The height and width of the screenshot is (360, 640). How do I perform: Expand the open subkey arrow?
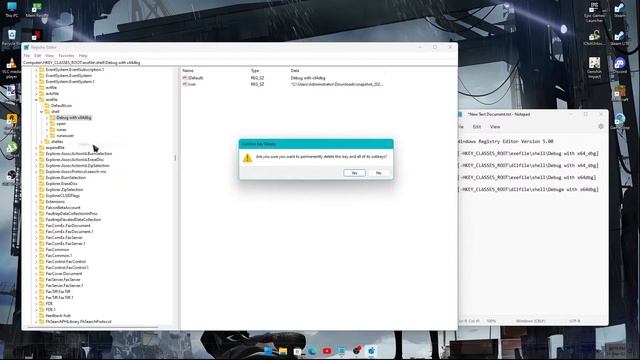point(47,124)
